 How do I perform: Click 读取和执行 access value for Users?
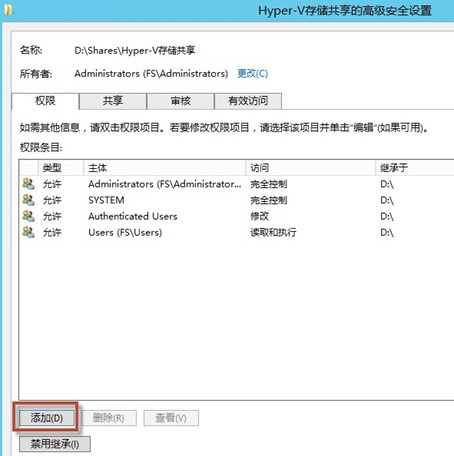273,232
